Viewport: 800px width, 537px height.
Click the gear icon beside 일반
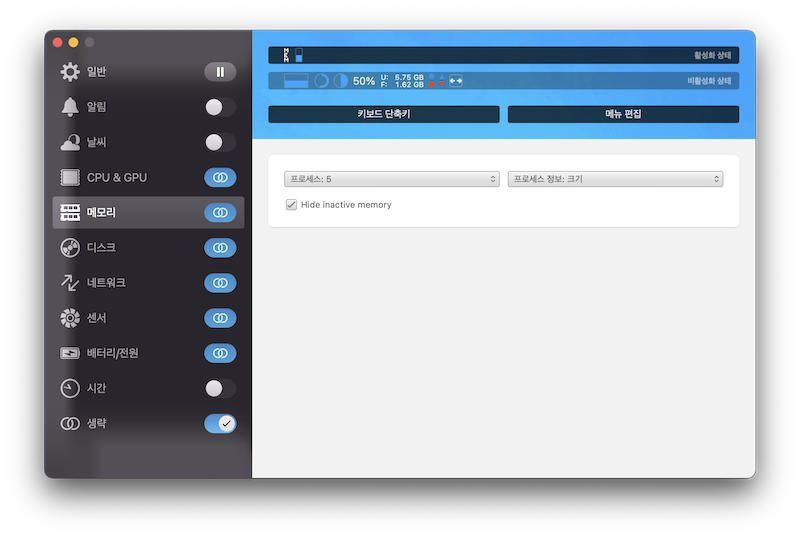70,72
